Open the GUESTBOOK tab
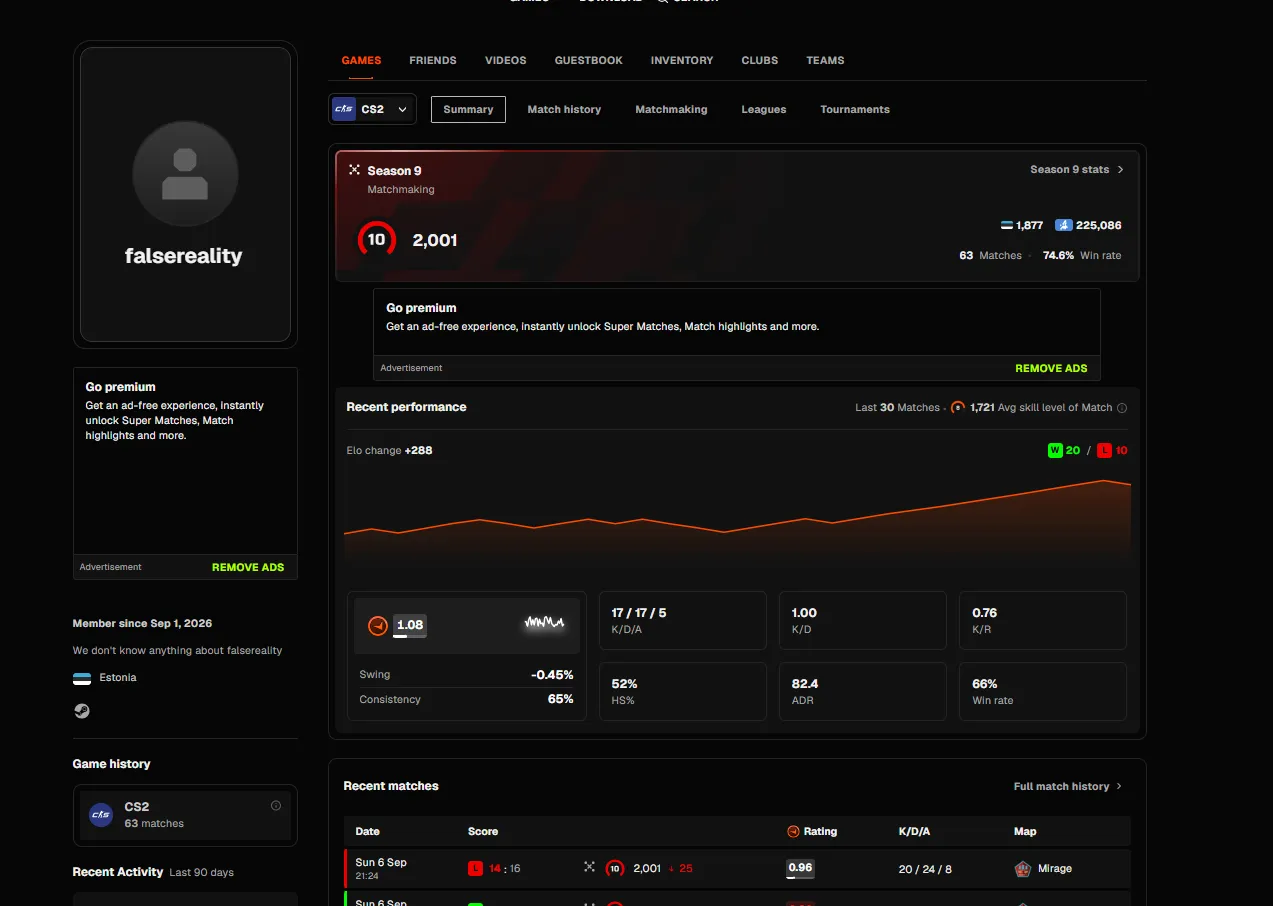The image size is (1273, 906). pos(589,61)
